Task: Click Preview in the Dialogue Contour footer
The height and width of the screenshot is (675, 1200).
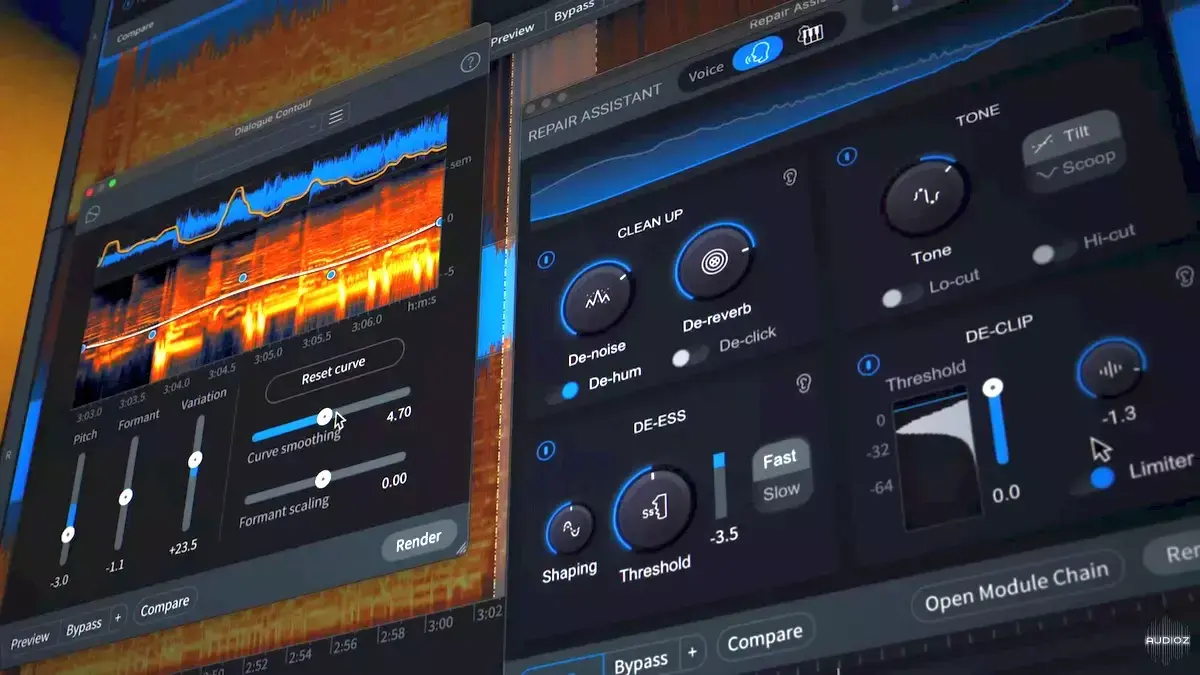Action: coord(29,640)
